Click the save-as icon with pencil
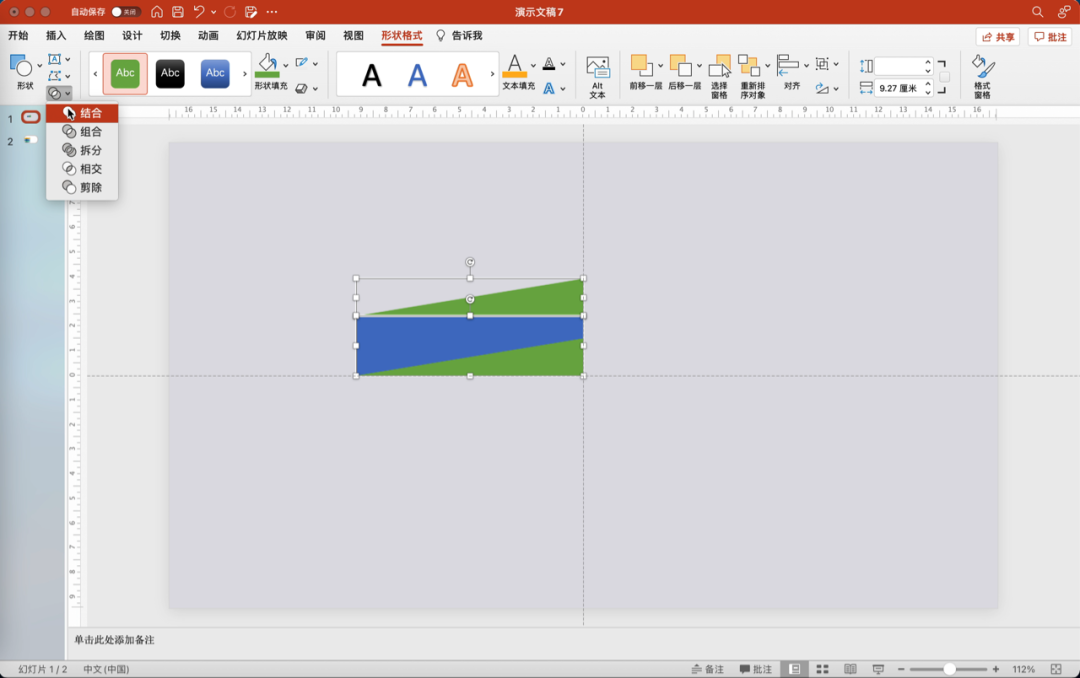 (x=251, y=12)
